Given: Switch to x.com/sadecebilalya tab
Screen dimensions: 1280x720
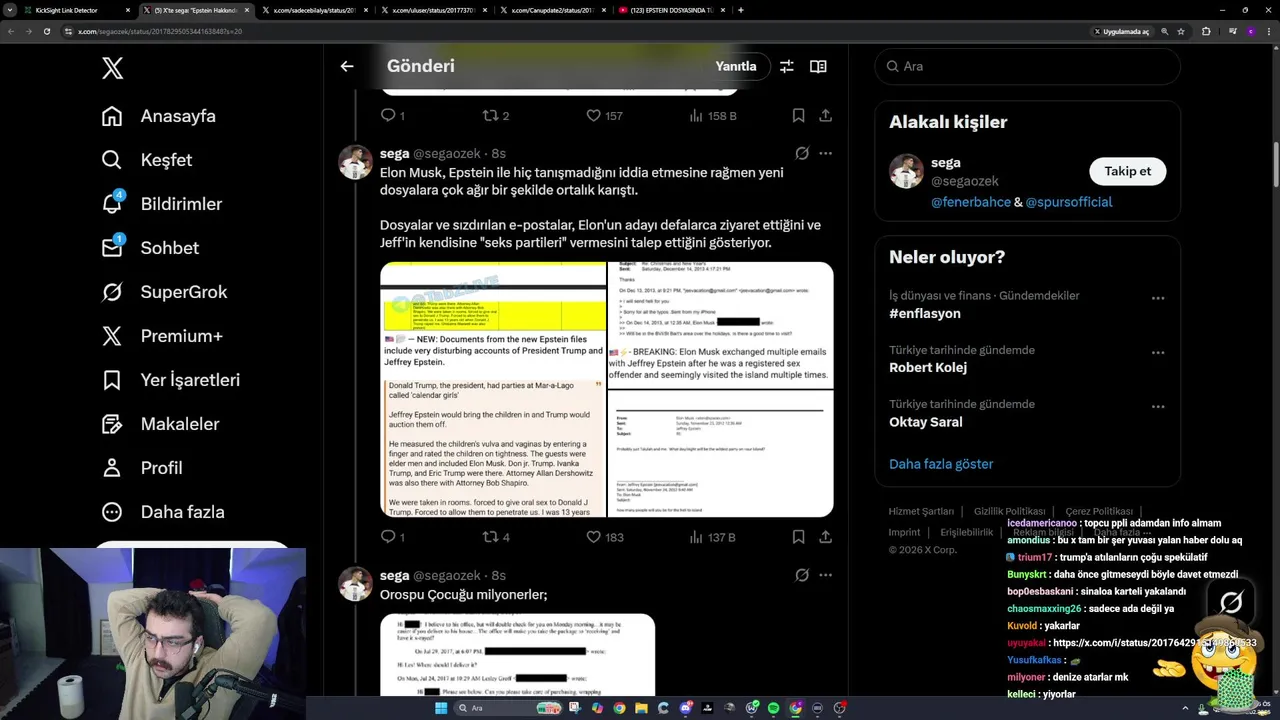Looking at the screenshot, I should tap(316, 10).
